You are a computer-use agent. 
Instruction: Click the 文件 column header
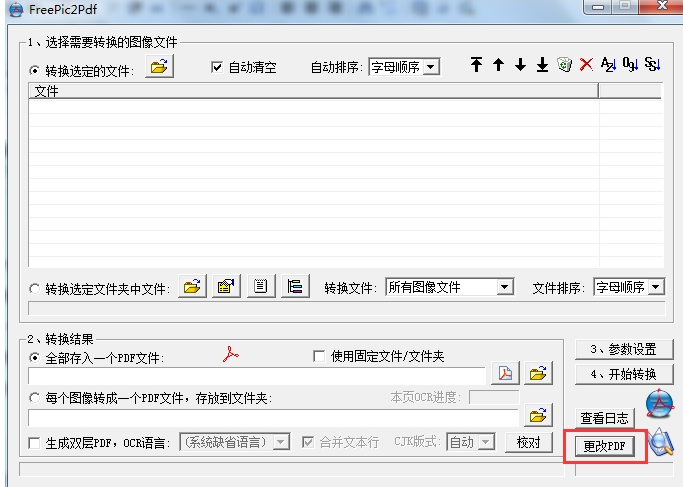[x=314, y=91]
